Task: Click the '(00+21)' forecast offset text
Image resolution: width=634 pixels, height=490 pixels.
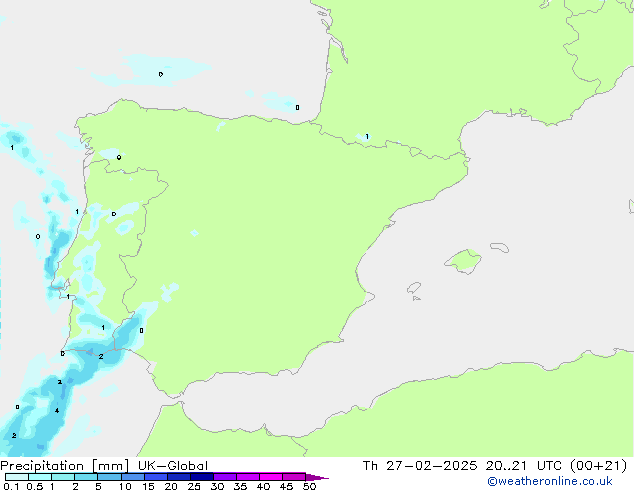Action: pyautogui.click(x=598, y=466)
